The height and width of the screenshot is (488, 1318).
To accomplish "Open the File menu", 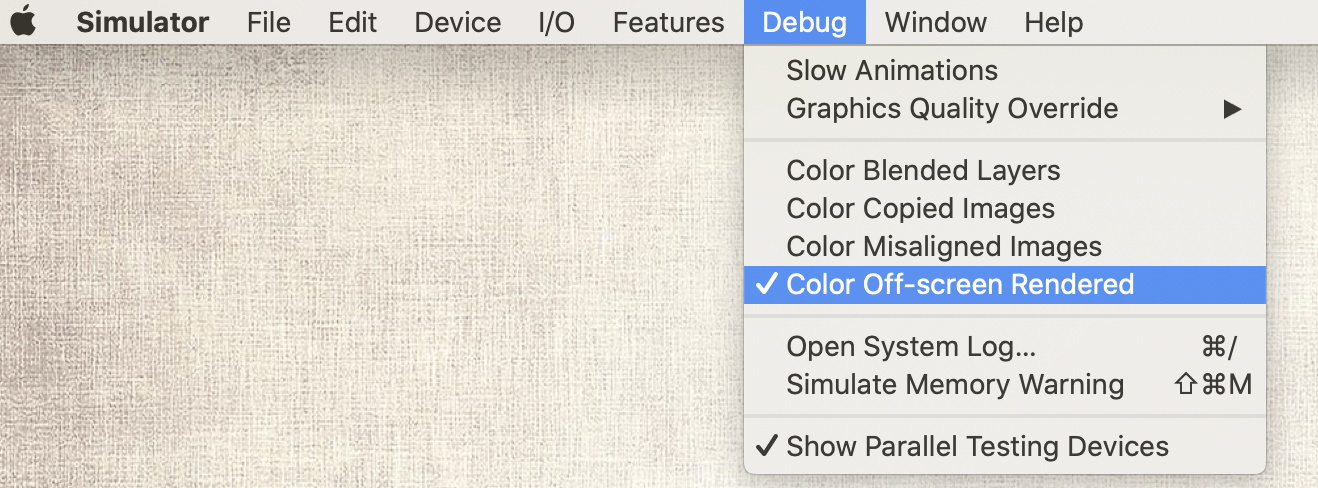I will click(x=269, y=22).
